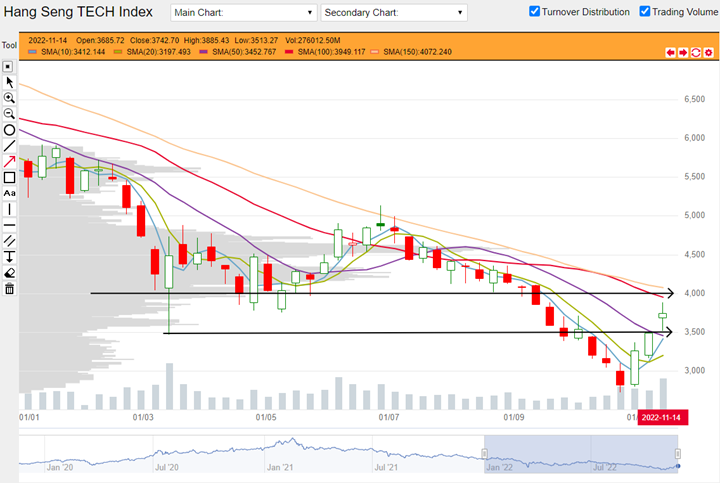
Task: Click the red left arrow chart button
Action: [670, 52]
